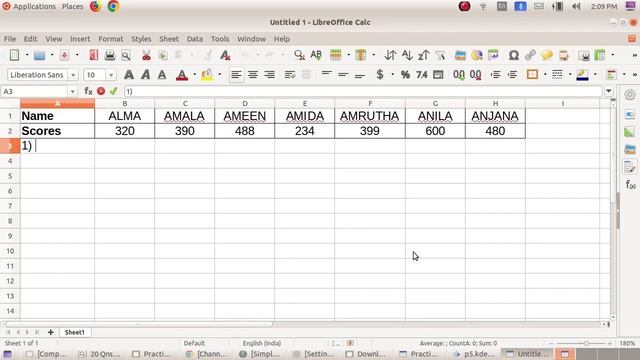Insert a chart

coord(477,55)
